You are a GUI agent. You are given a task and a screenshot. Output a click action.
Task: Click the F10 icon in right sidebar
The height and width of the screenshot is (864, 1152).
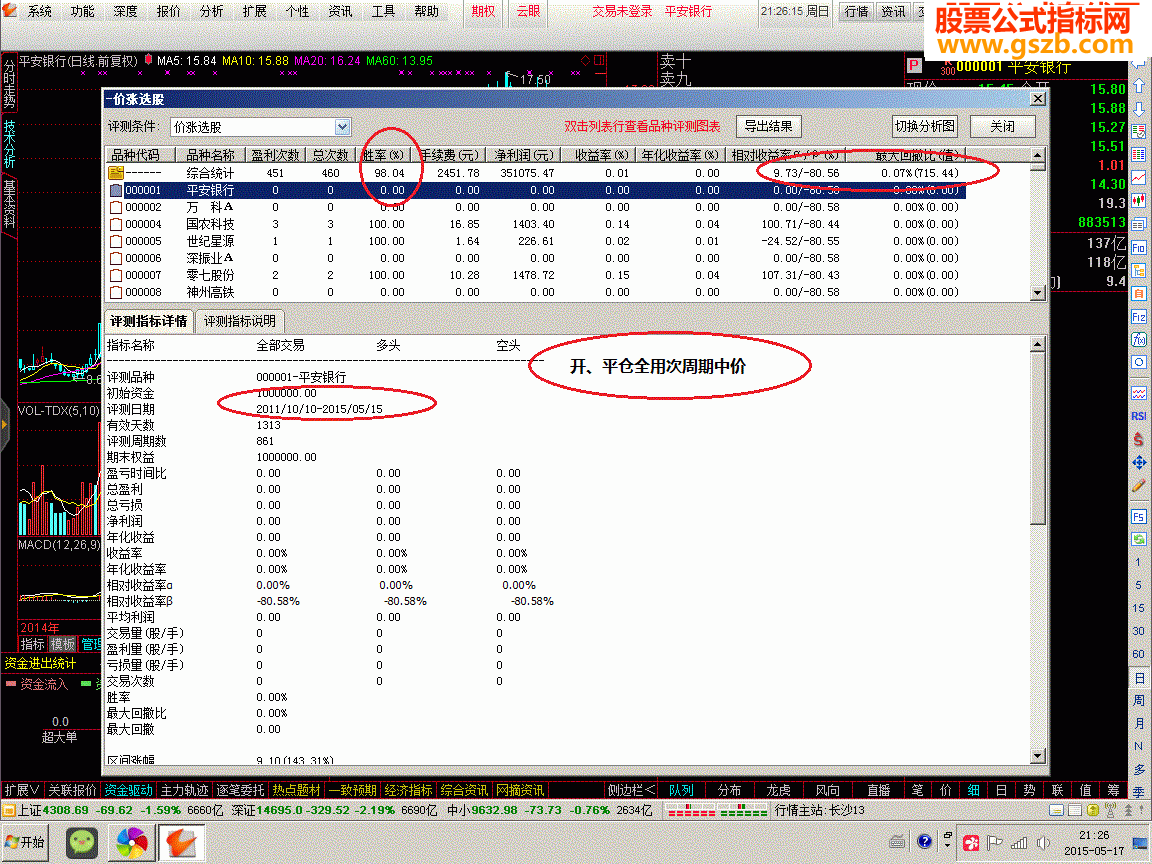pyautogui.click(x=1139, y=248)
